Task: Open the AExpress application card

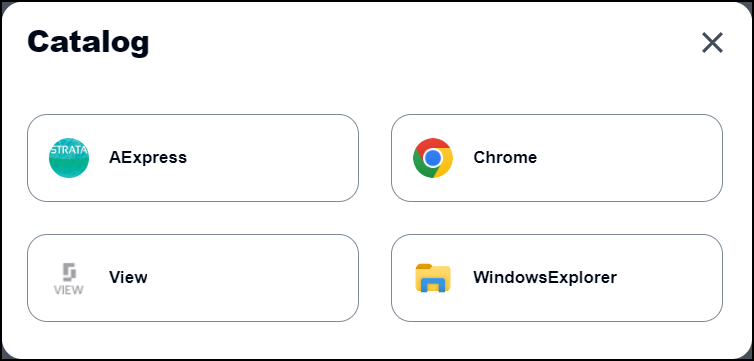Action: pos(193,158)
